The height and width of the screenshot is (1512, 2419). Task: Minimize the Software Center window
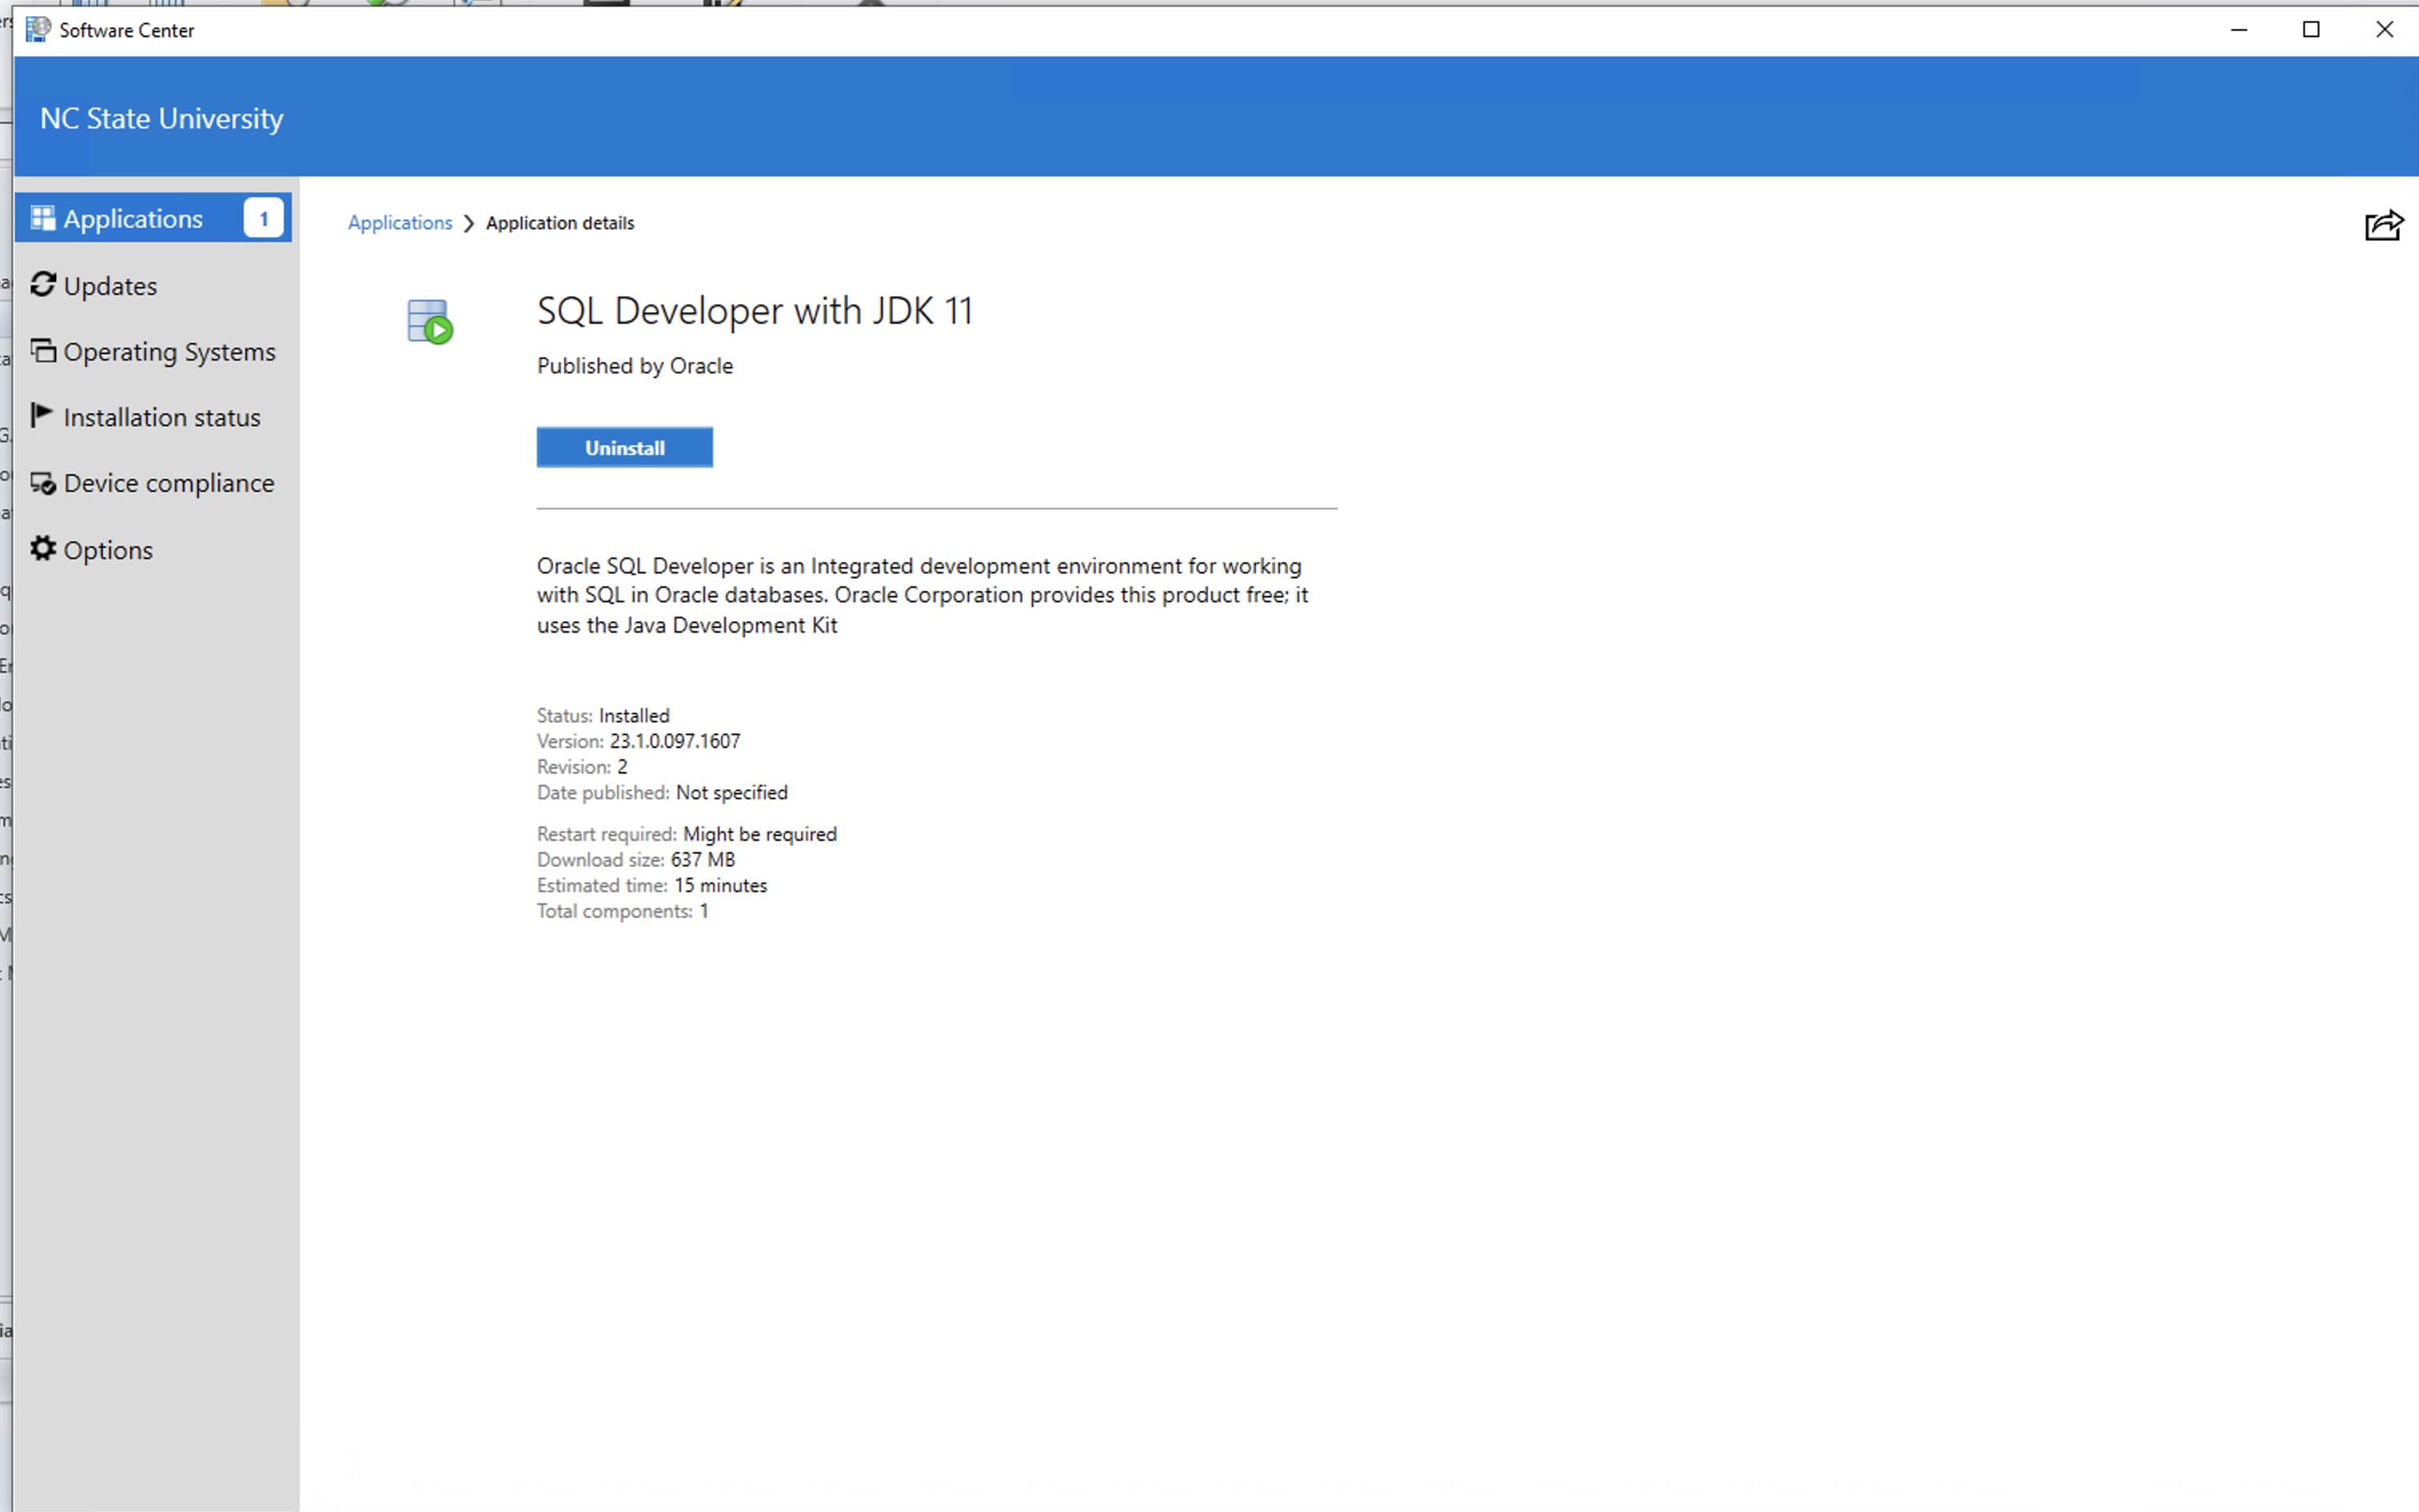(2239, 30)
